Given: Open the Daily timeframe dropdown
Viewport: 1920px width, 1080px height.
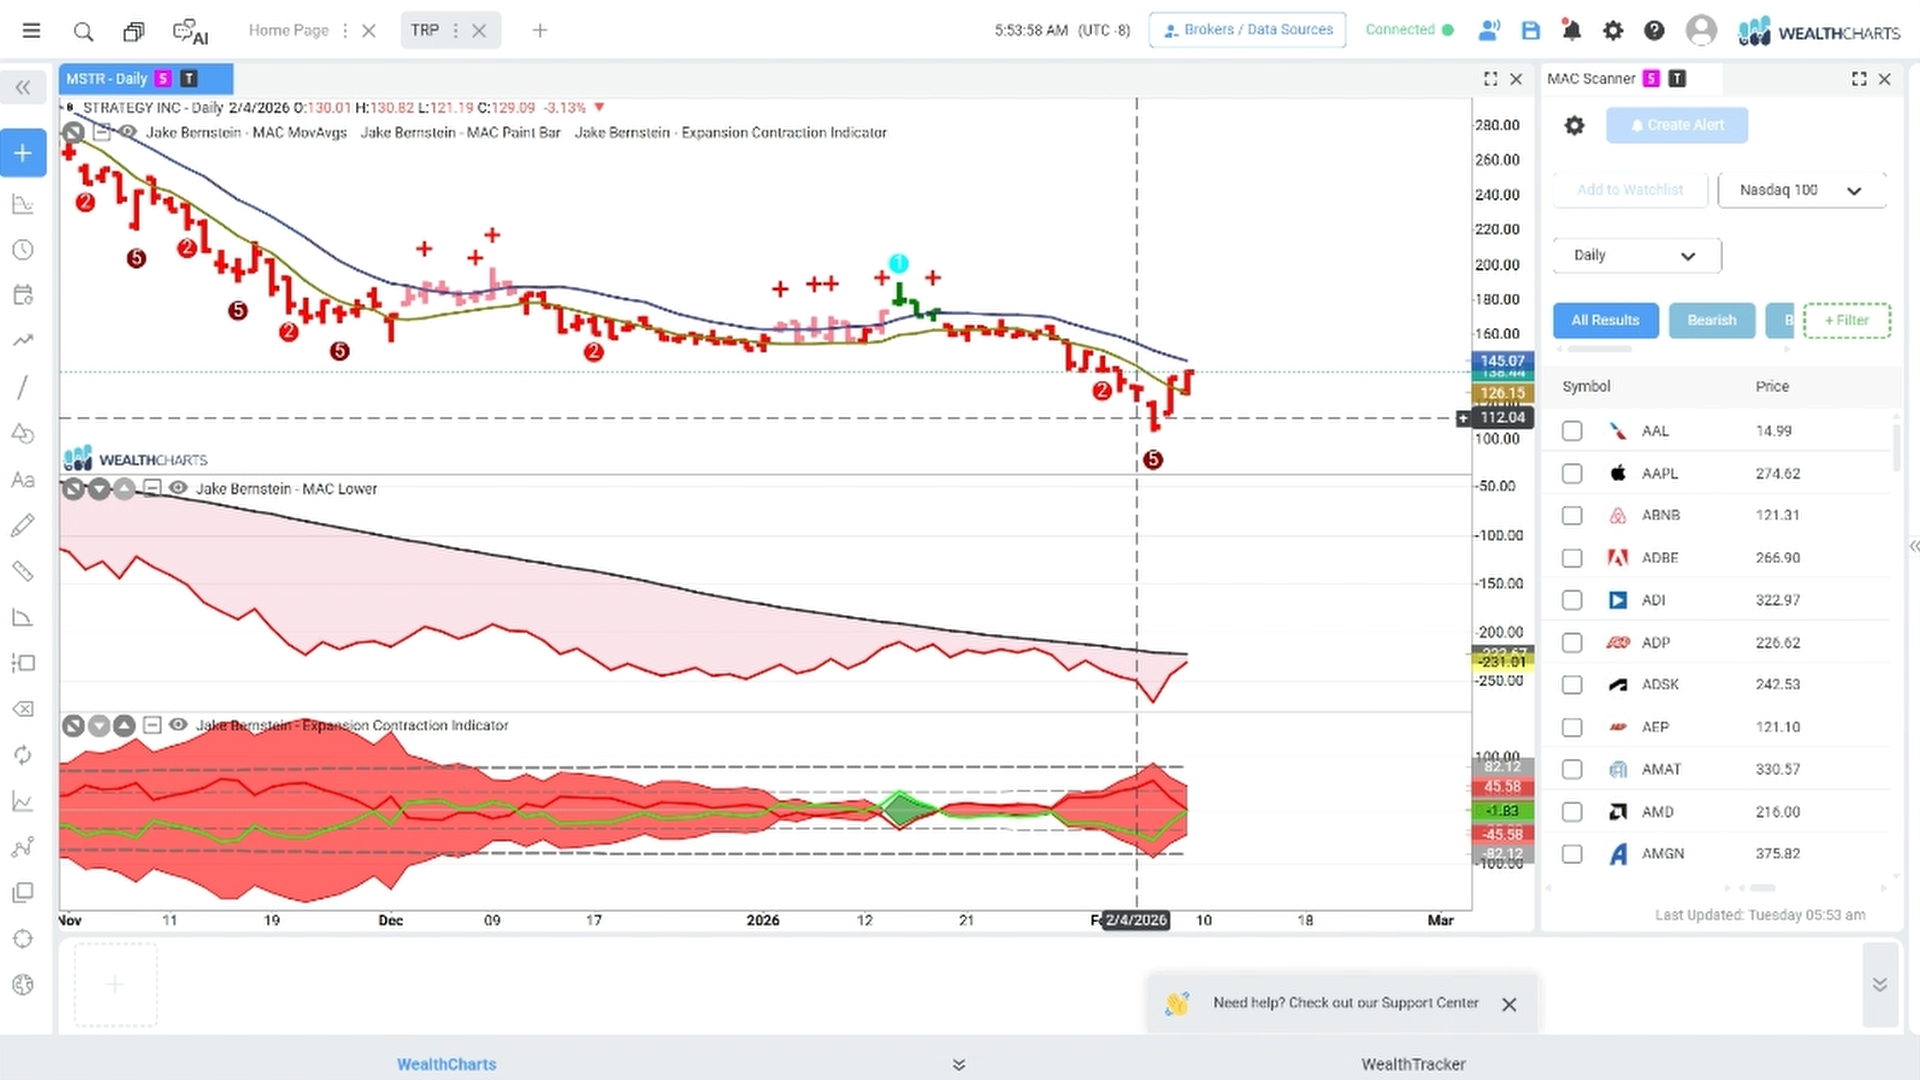Looking at the screenshot, I should click(1637, 255).
